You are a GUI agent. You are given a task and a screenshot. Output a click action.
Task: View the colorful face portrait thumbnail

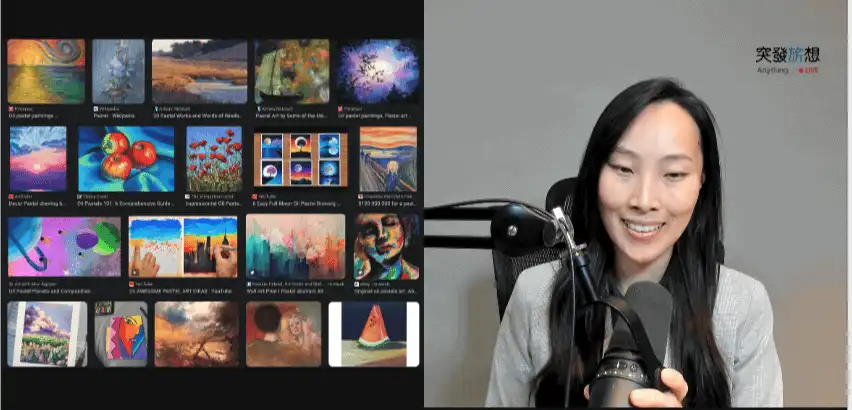[386, 245]
